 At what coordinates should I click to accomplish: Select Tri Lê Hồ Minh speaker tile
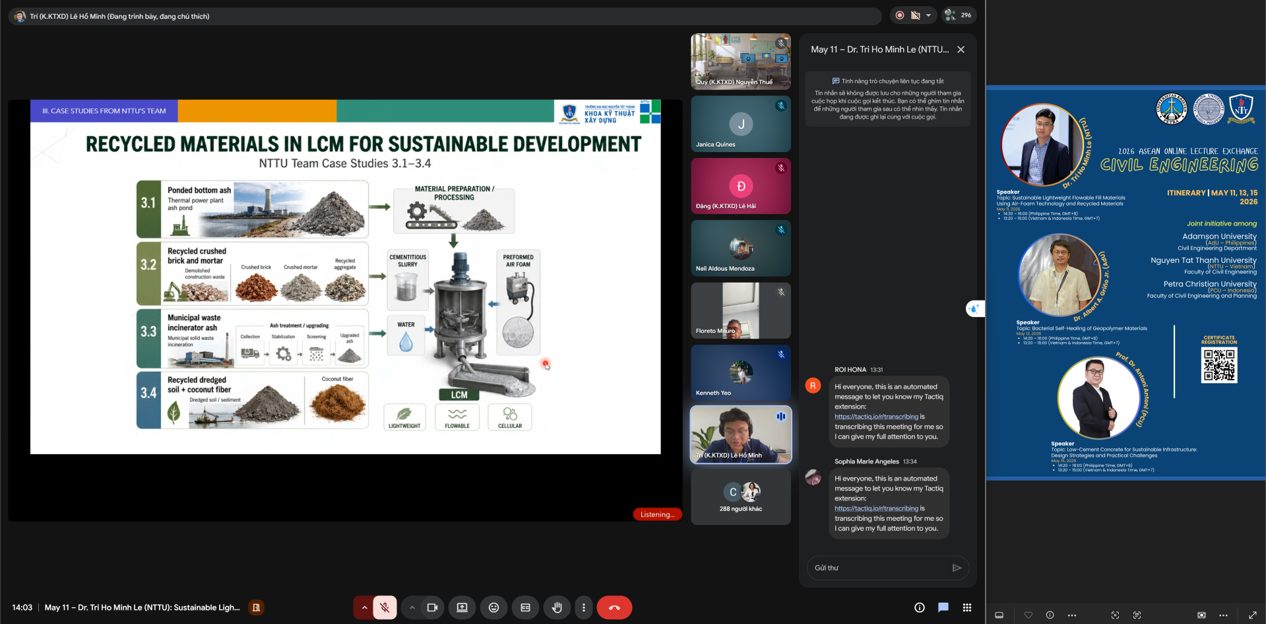click(740, 434)
